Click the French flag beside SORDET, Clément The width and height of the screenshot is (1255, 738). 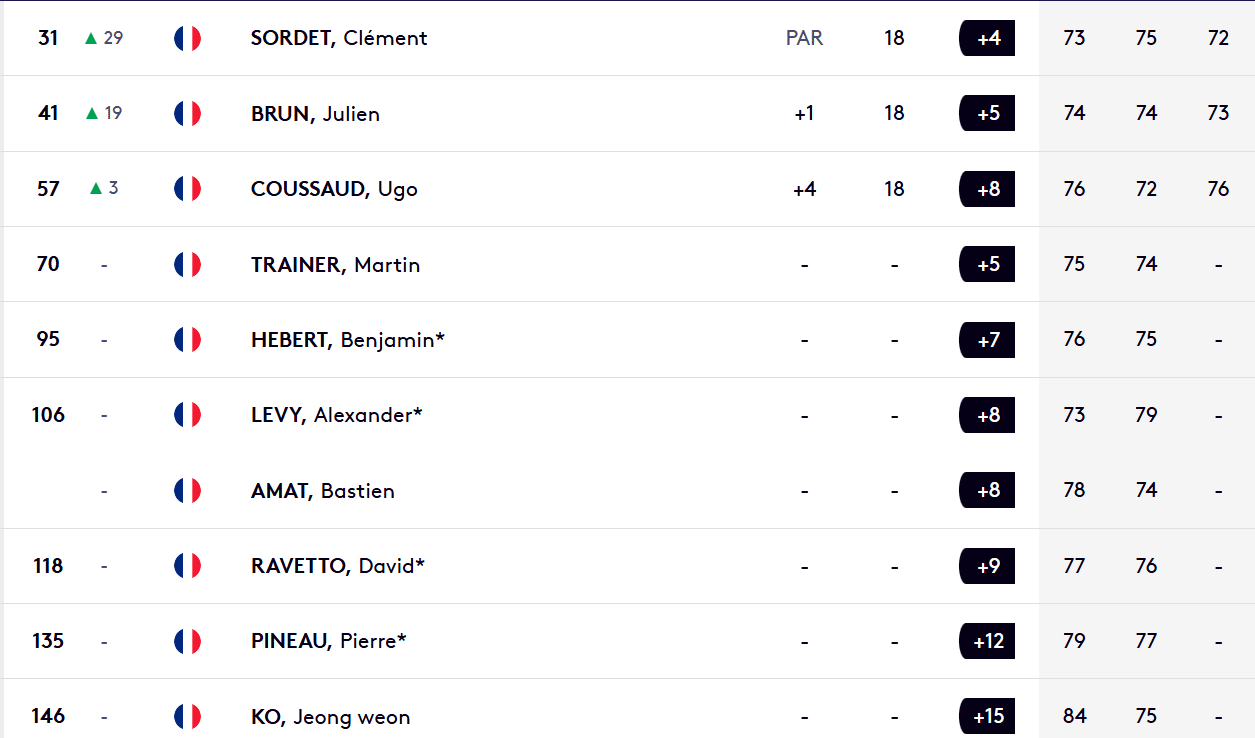(187, 38)
